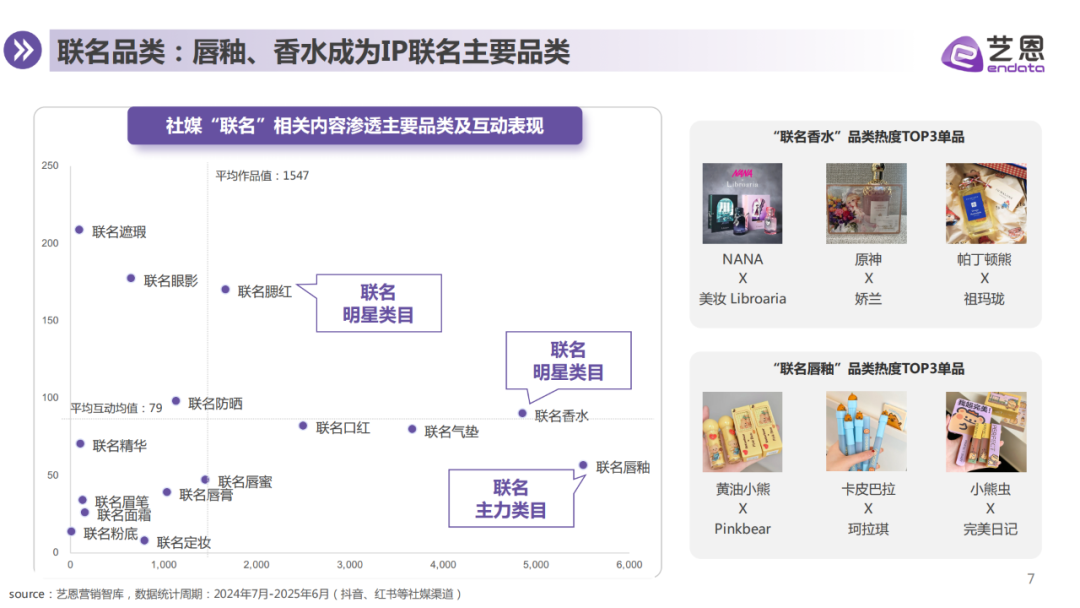Click the 珂拉琪 brand caption
The width and height of the screenshot is (1080, 608).
(x=868, y=529)
